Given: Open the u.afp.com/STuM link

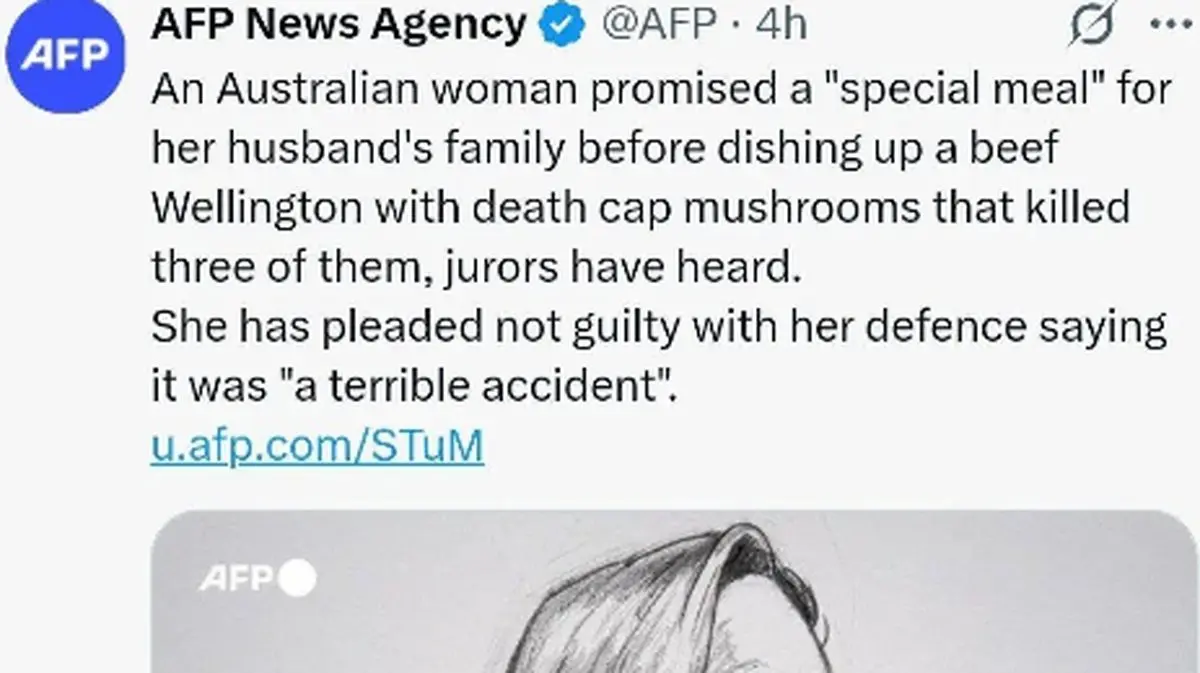Looking at the screenshot, I should click(x=317, y=446).
